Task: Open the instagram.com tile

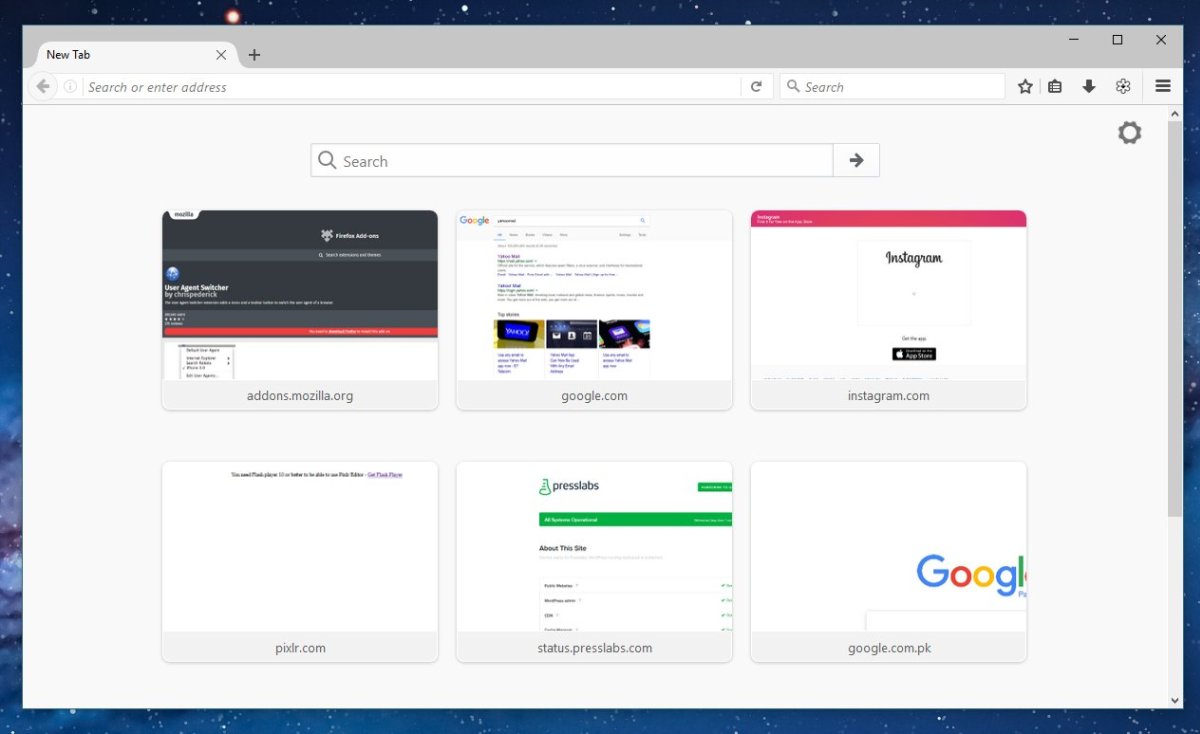Action: (888, 310)
